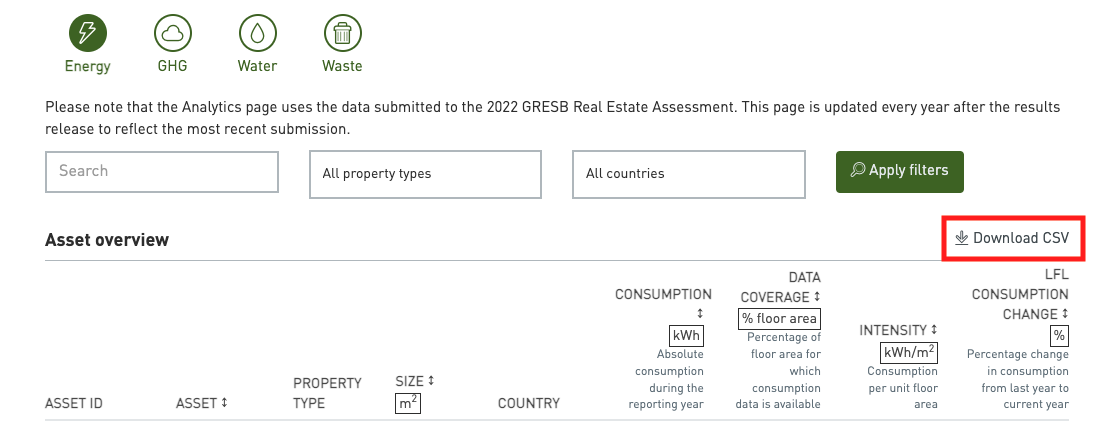Sort by Asset using the arrow icon

coord(224,403)
